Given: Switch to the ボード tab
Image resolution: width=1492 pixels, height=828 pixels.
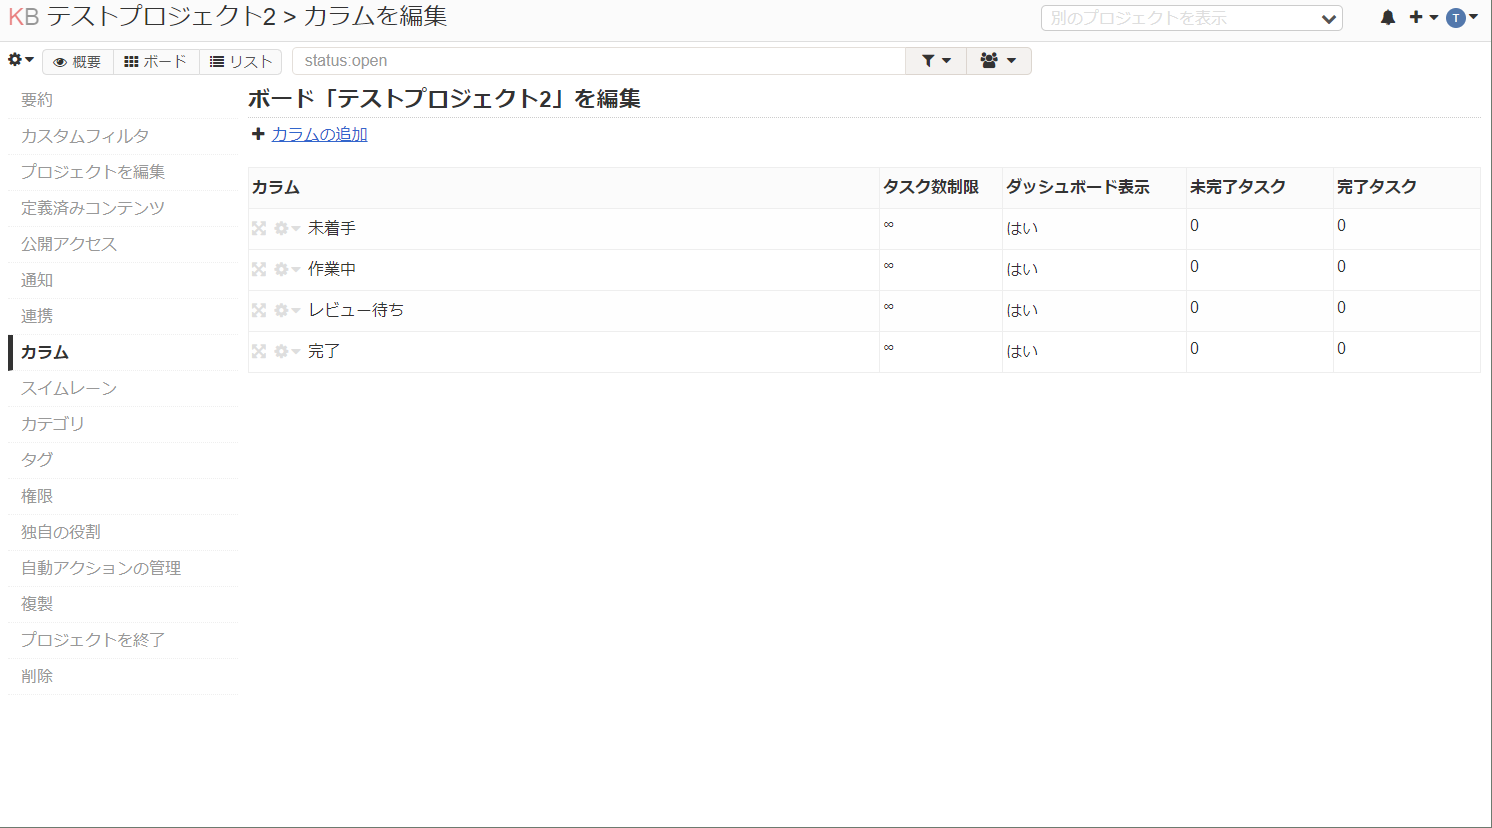Looking at the screenshot, I should click(x=156, y=60).
